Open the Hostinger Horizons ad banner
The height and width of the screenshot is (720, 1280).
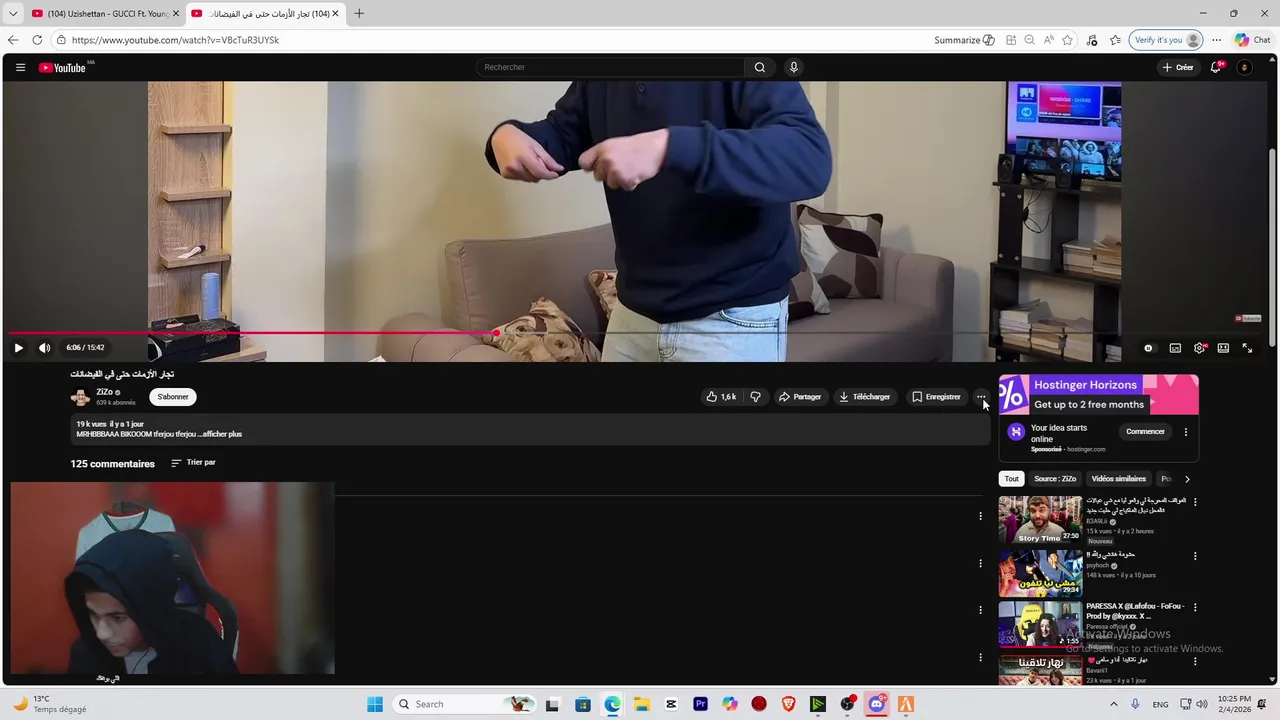pyautogui.click(x=1098, y=394)
